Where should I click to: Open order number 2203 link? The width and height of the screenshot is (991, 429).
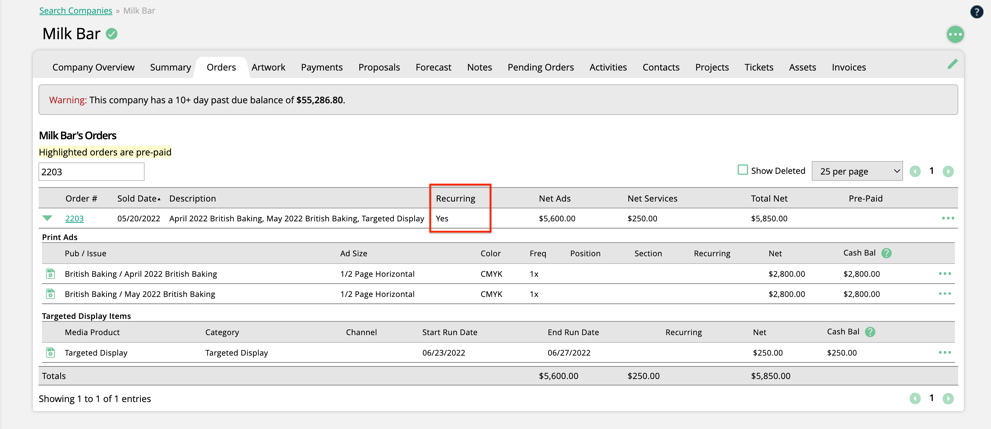click(75, 219)
